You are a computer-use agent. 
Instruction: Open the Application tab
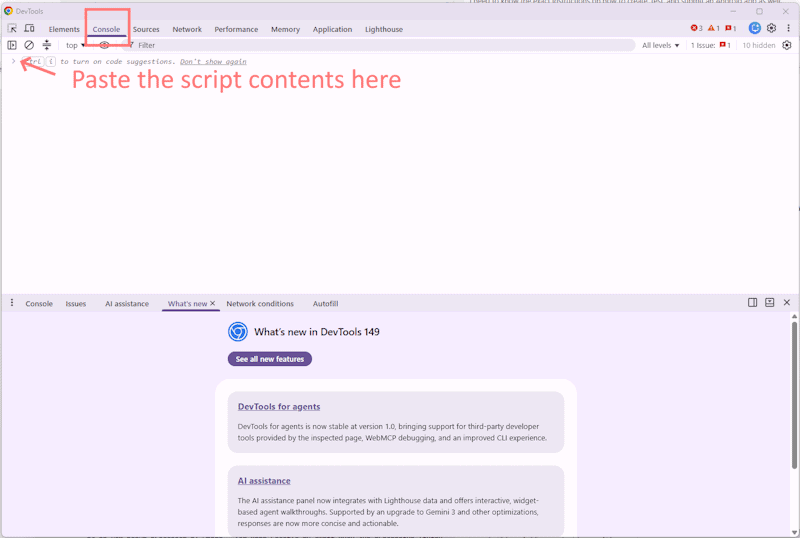(332, 29)
